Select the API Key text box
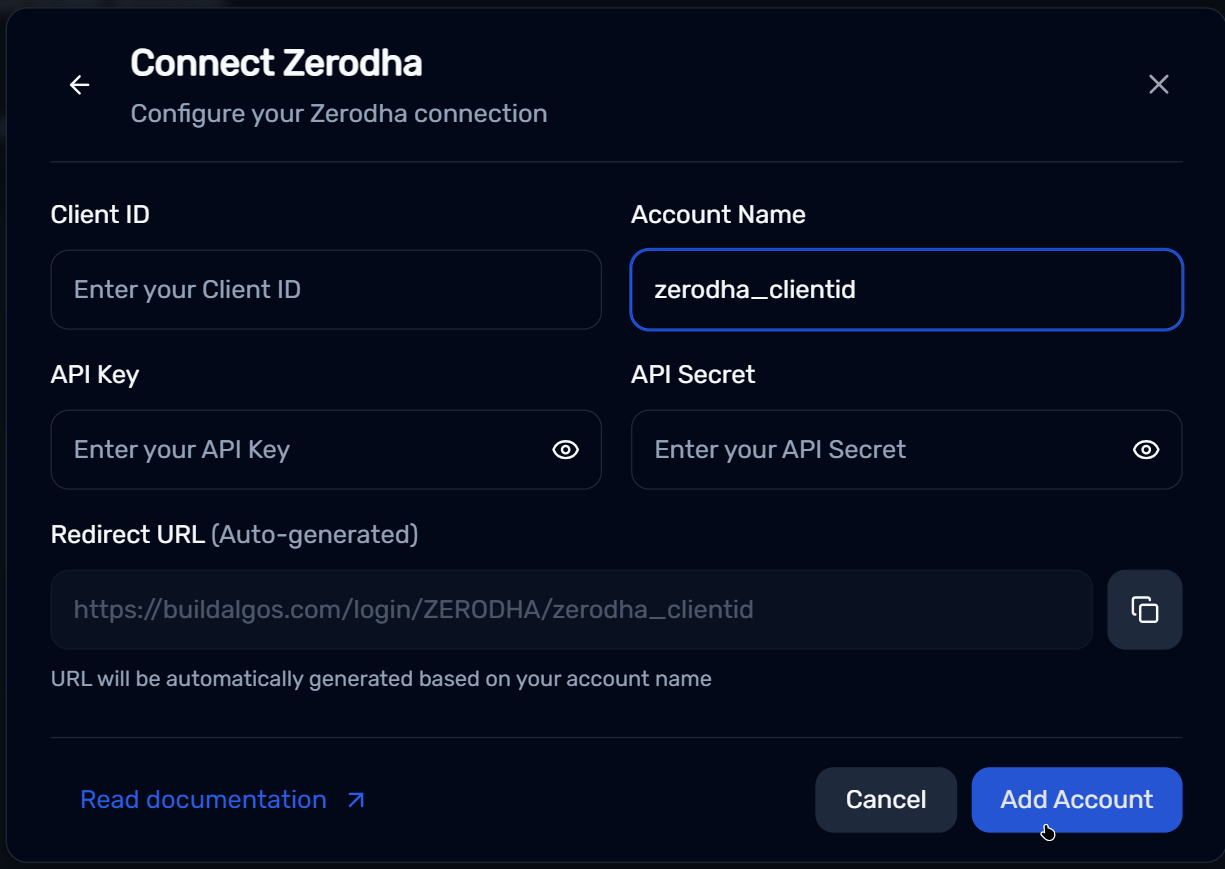Viewport: 1225px width, 869px height. point(300,450)
